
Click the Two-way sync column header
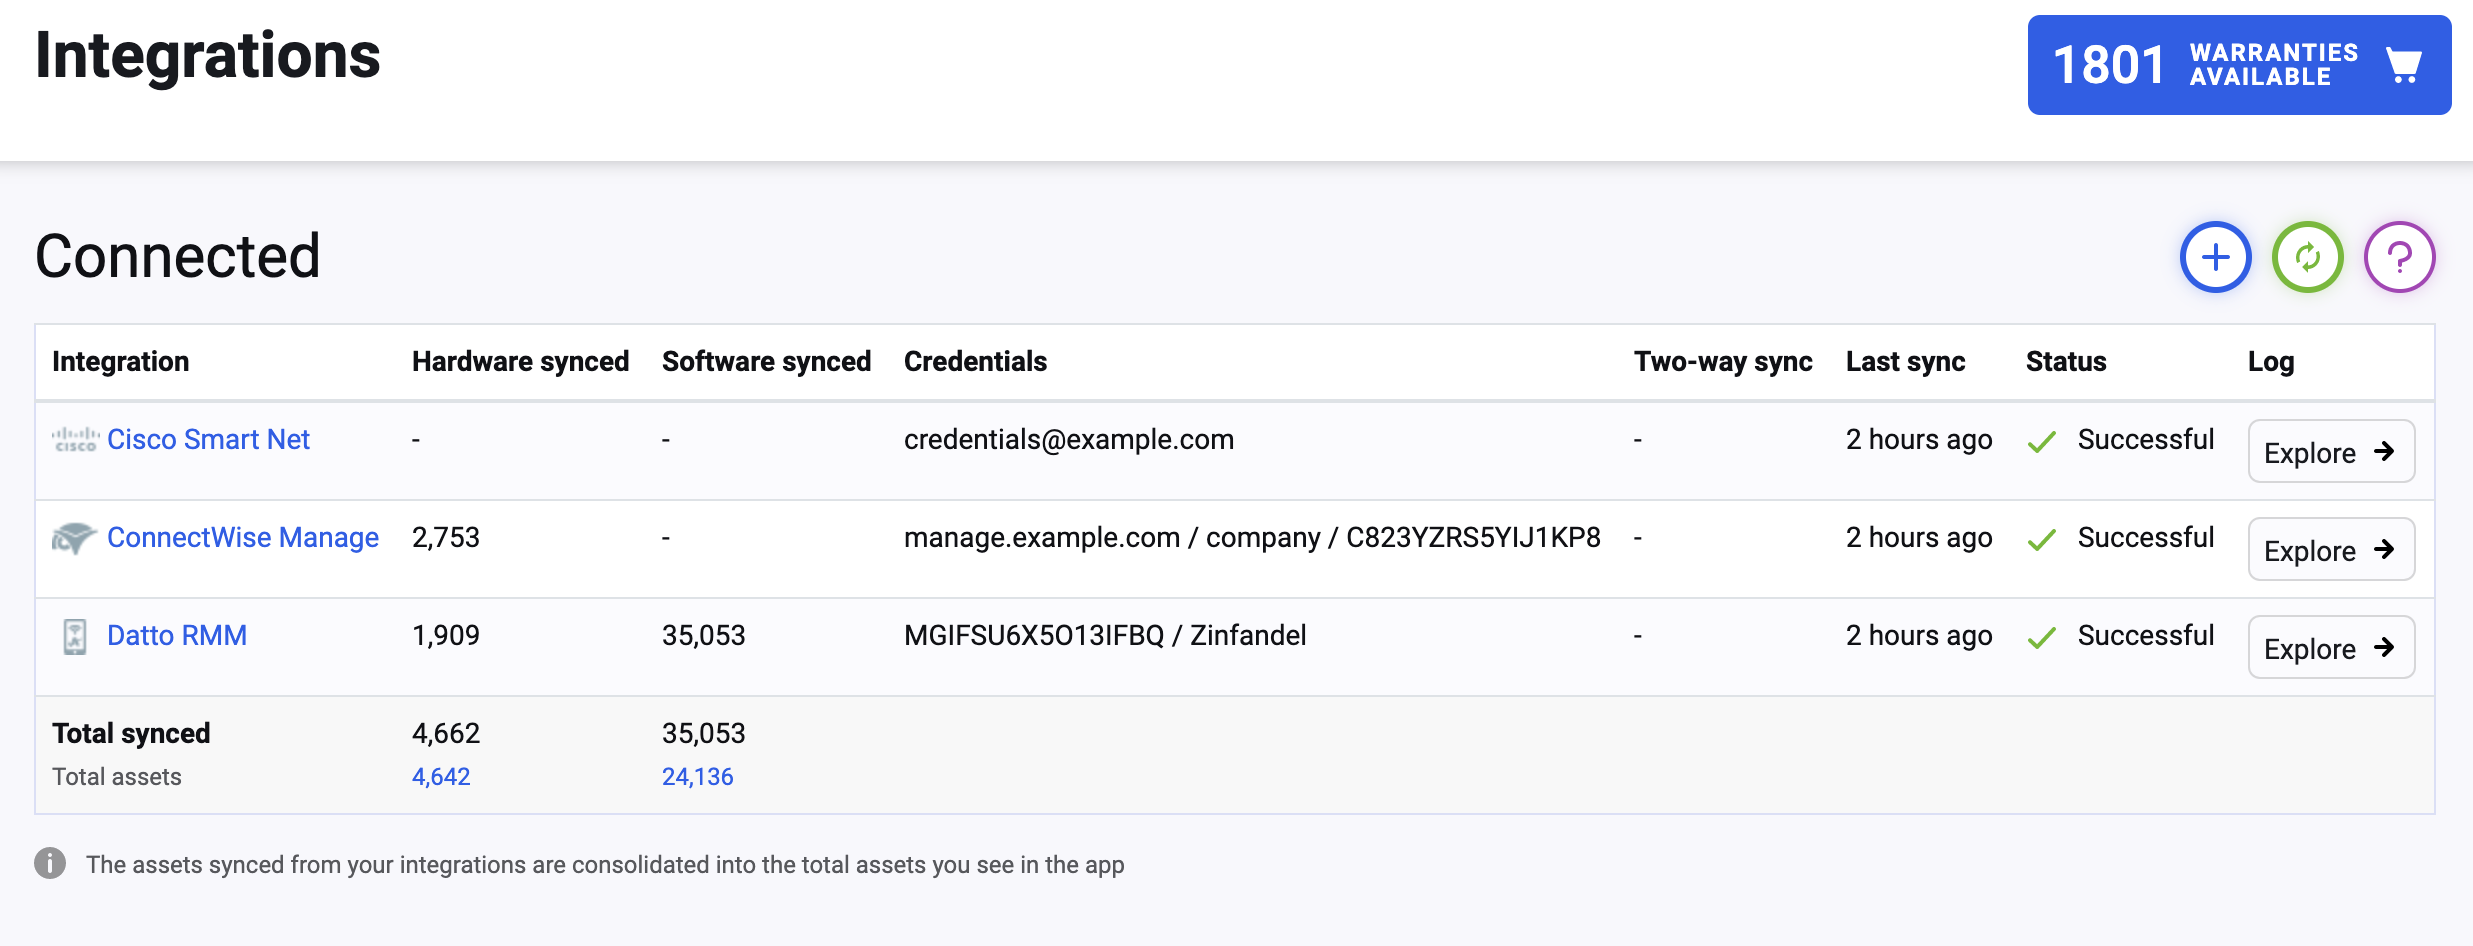pos(1723,361)
